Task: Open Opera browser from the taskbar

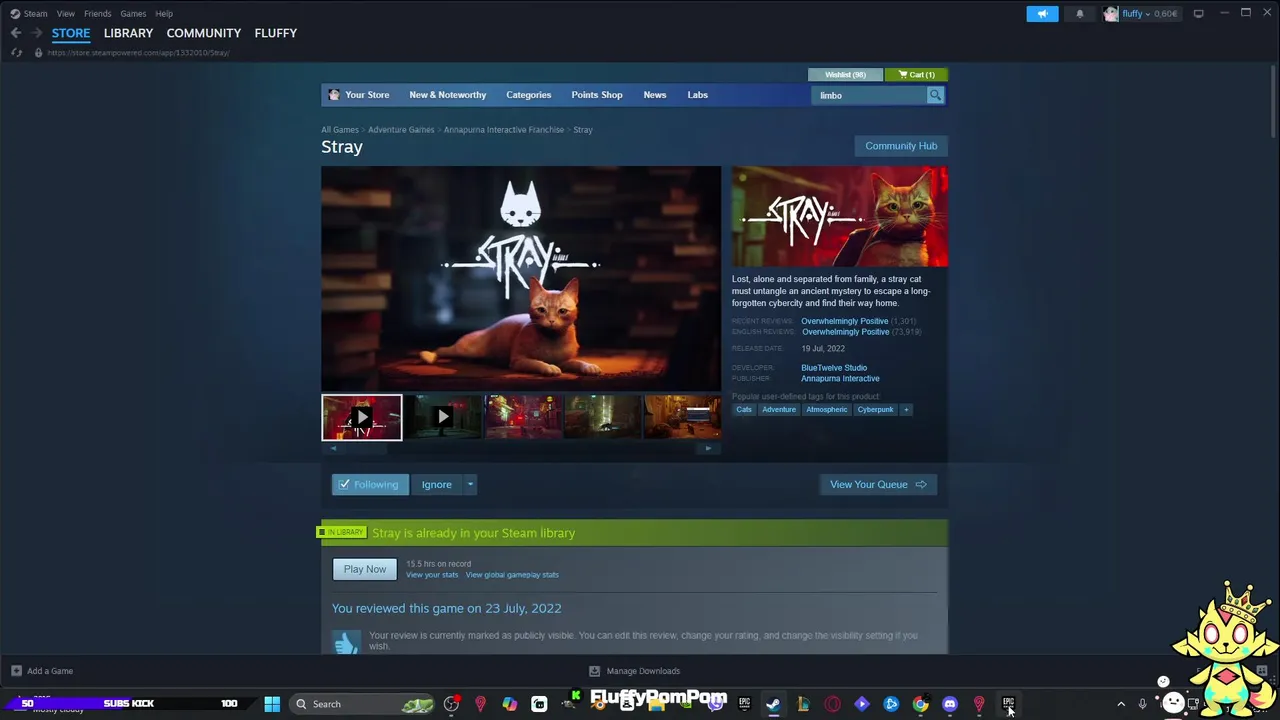Action: click(832, 704)
